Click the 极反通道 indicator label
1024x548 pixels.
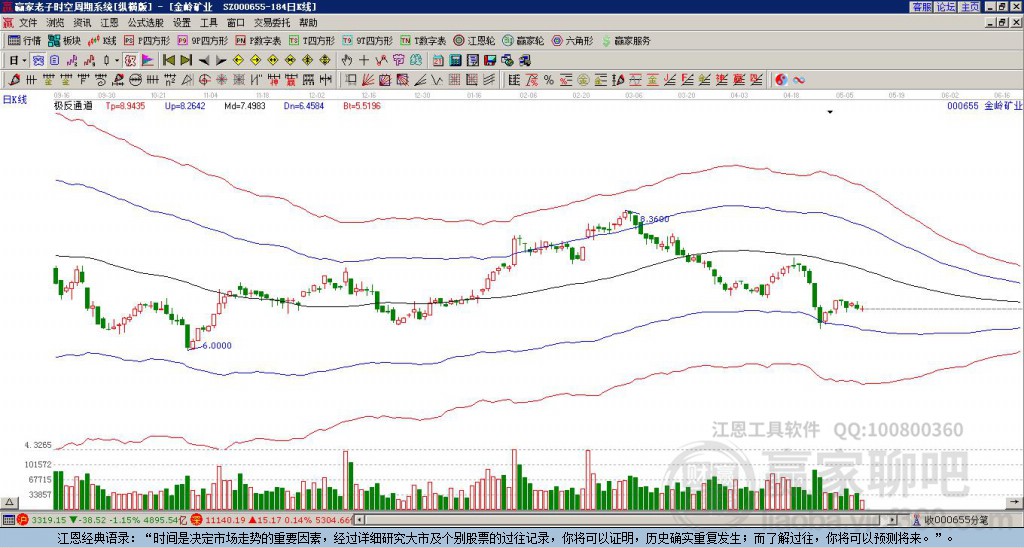pos(73,106)
